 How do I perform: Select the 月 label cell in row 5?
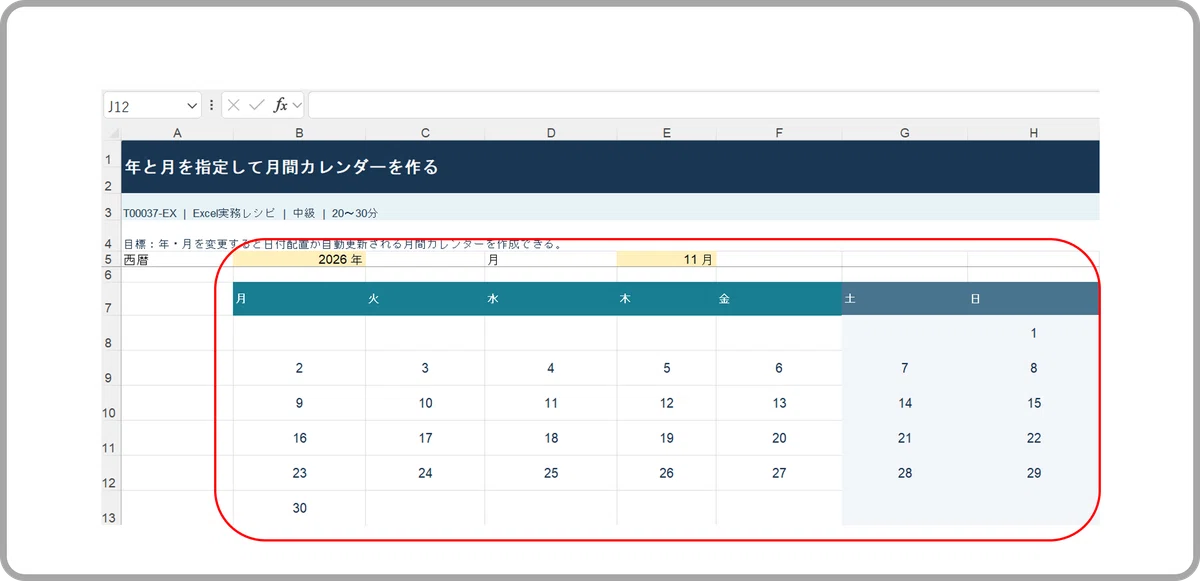(x=551, y=259)
